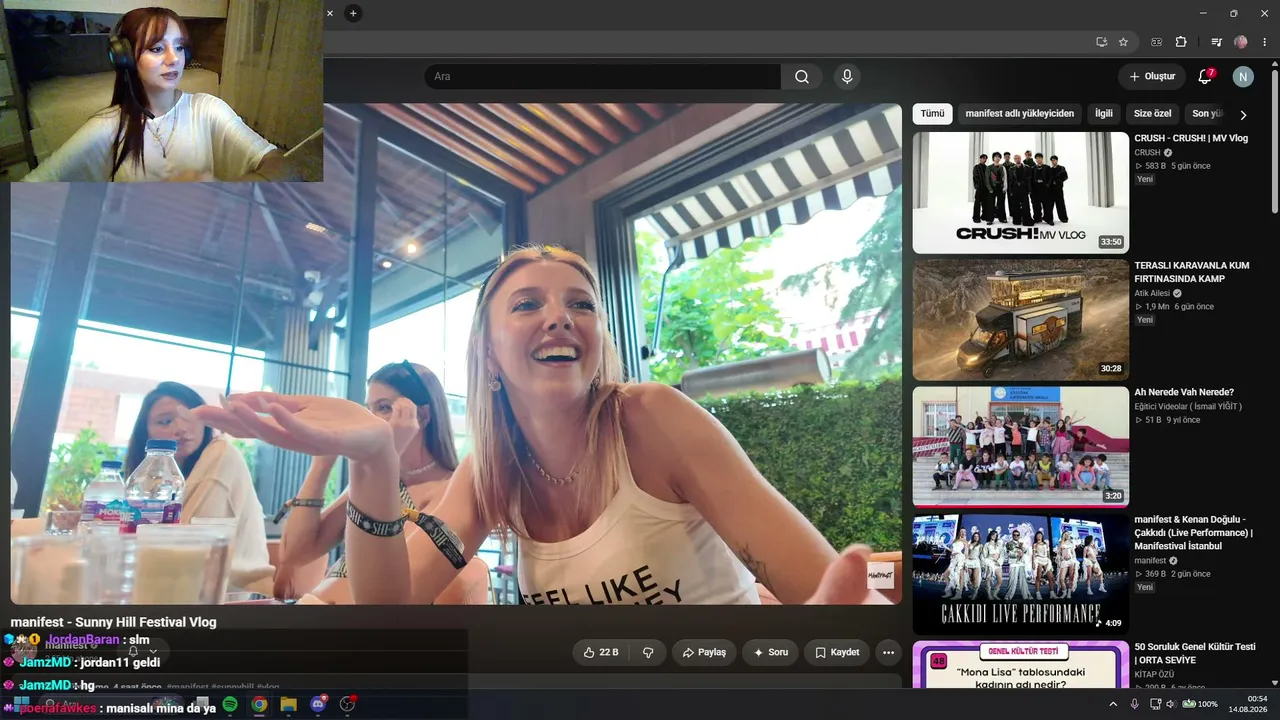
Task: Click the Kaydet save button
Action: [x=837, y=652]
